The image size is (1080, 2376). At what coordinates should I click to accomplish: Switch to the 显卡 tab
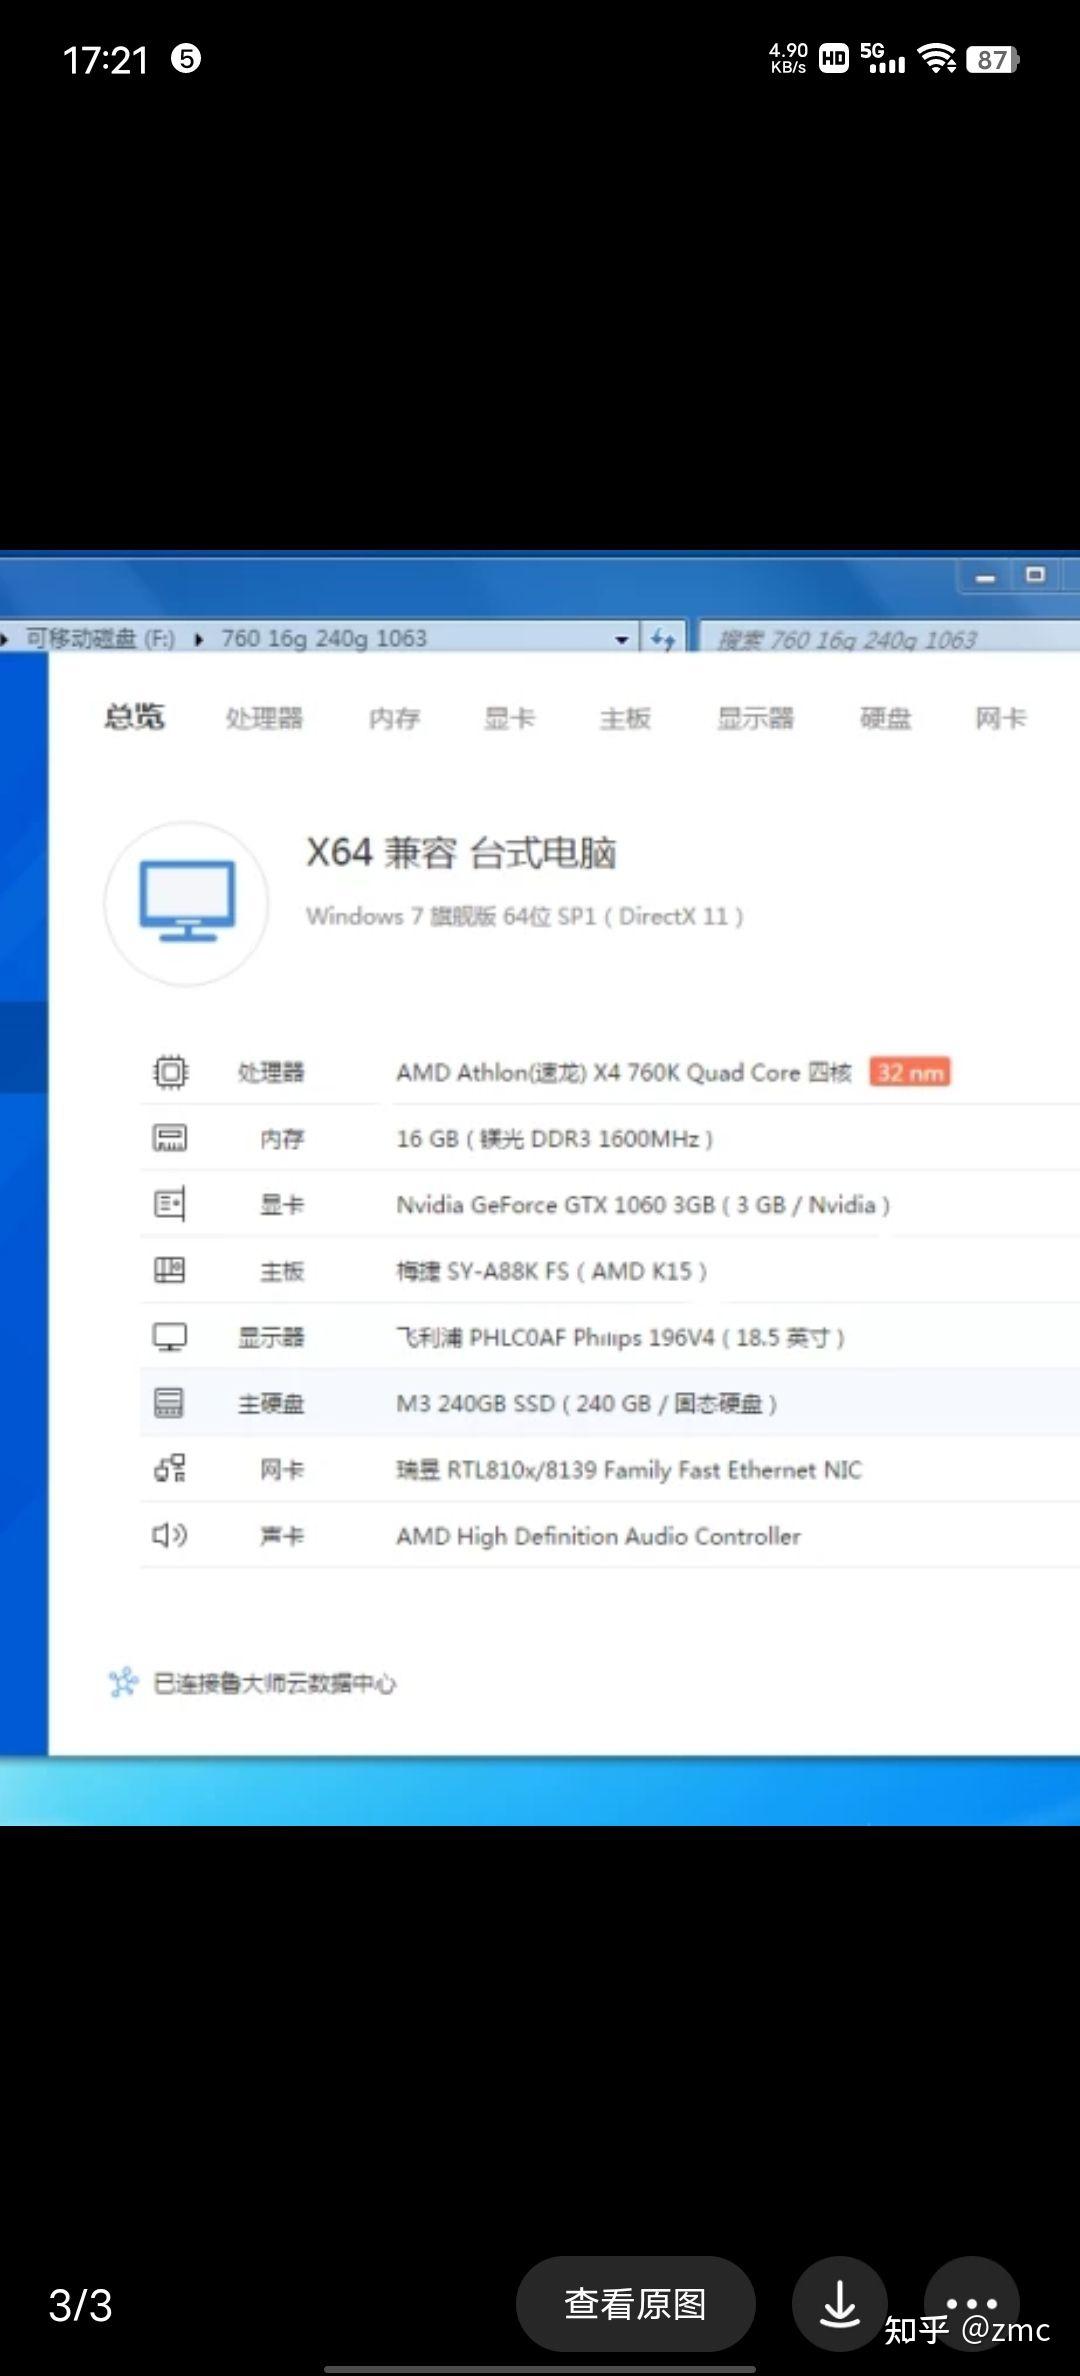click(509, 718)
